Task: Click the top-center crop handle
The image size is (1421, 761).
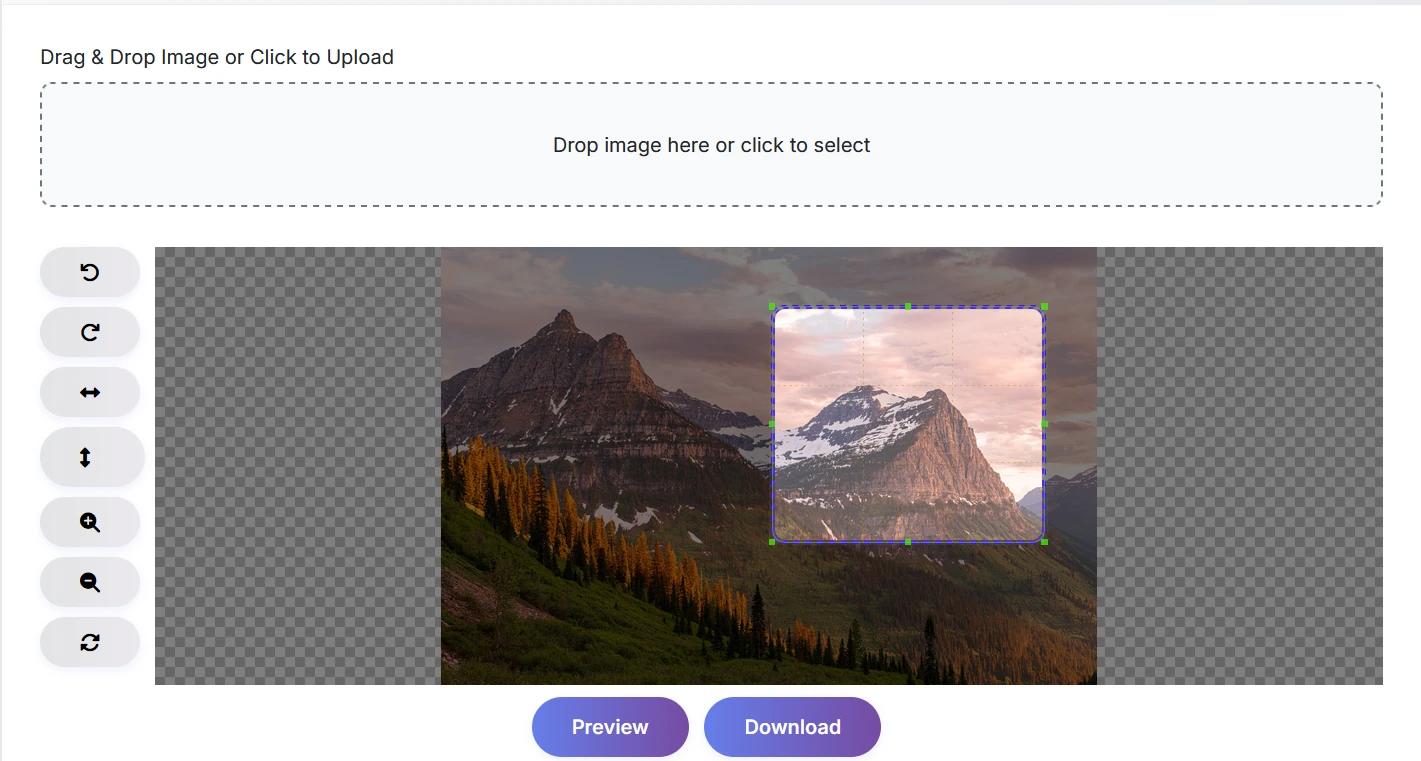Action: click(x=908, y=307)
